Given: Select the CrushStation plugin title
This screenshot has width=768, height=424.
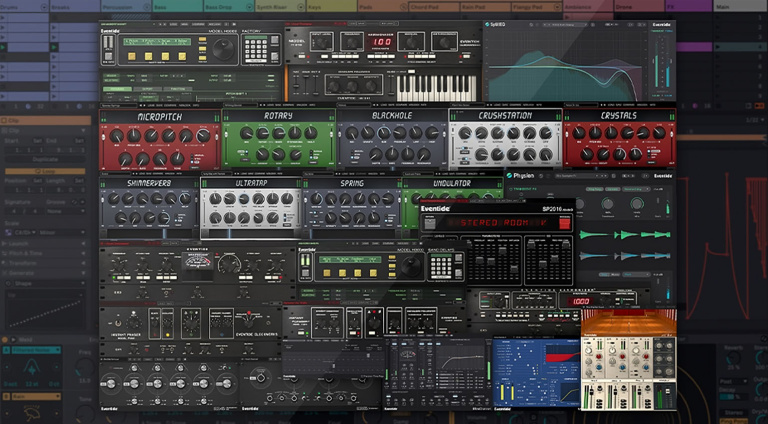Looking at the screenshot, I should 505,117.
